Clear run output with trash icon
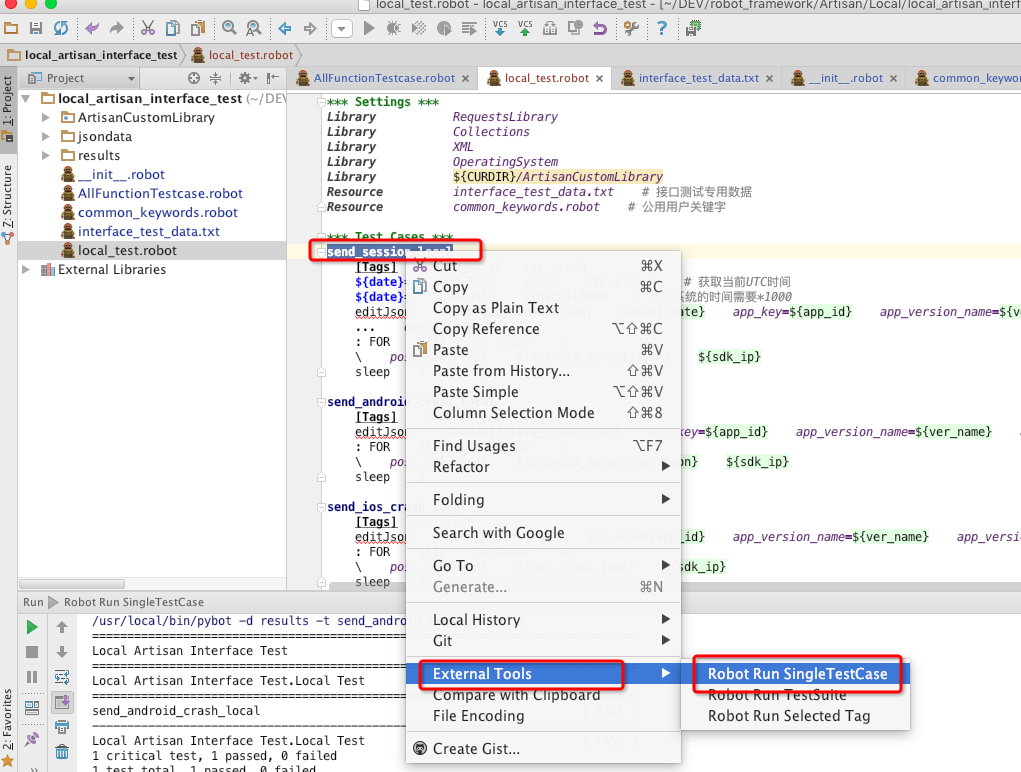Viewport: 1021px width, 772px height. click(62, 752)
